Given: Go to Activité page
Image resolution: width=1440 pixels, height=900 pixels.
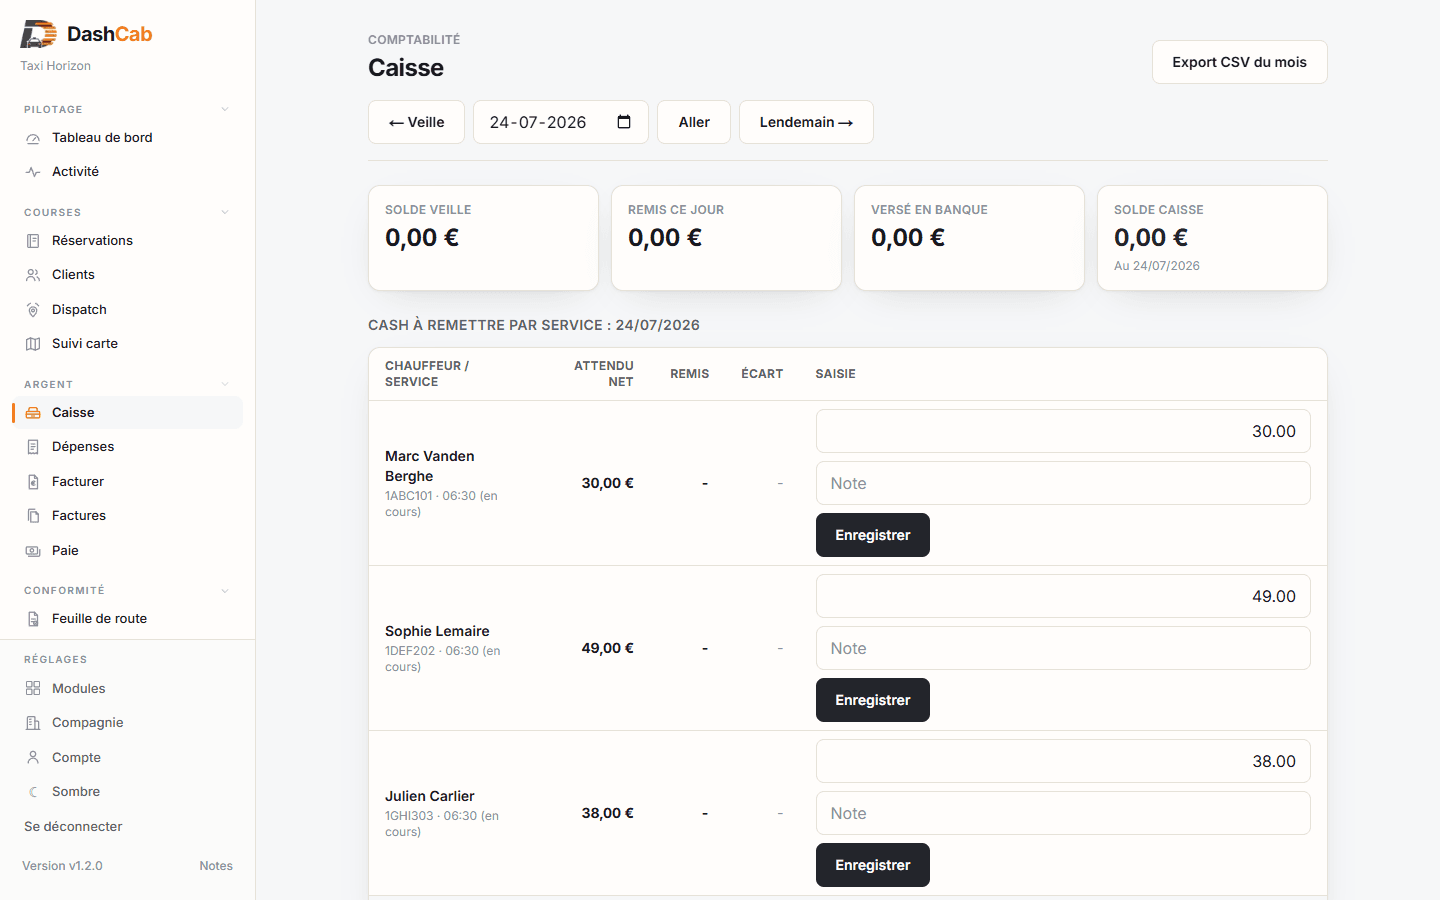Looking at the screenshot, I should 127,172.
